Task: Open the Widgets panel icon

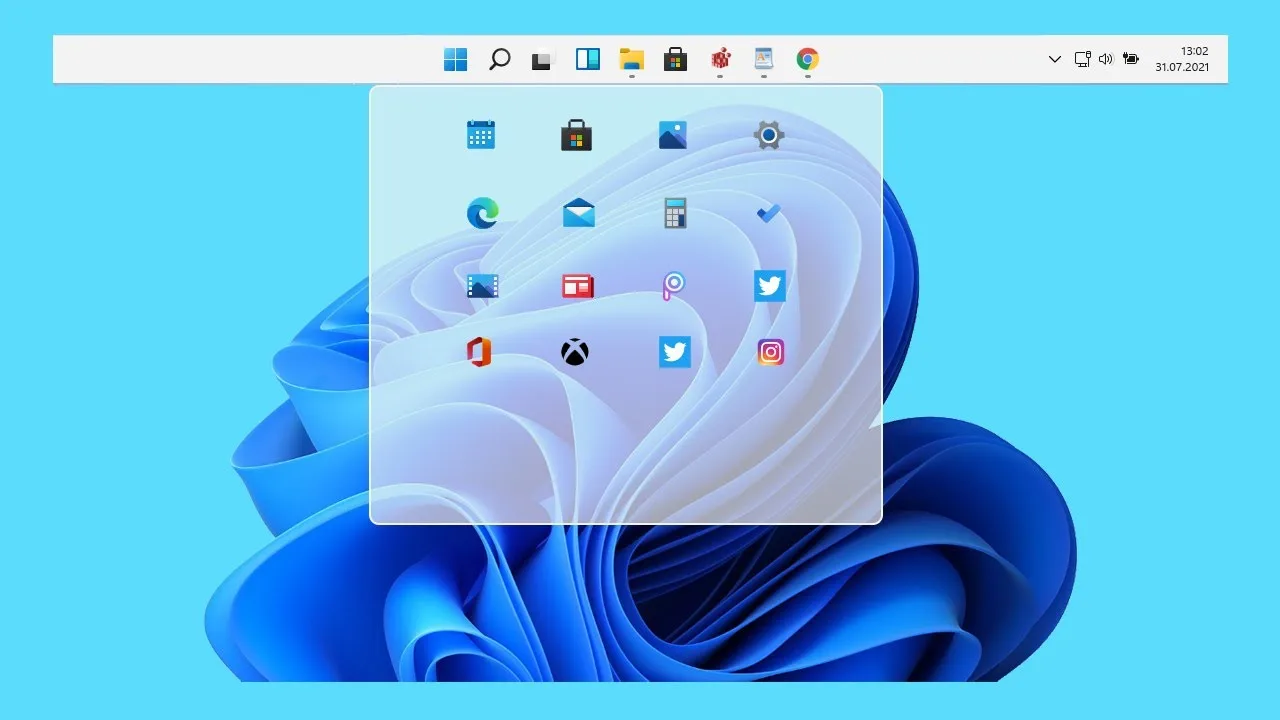Action: tap(587, 60)
